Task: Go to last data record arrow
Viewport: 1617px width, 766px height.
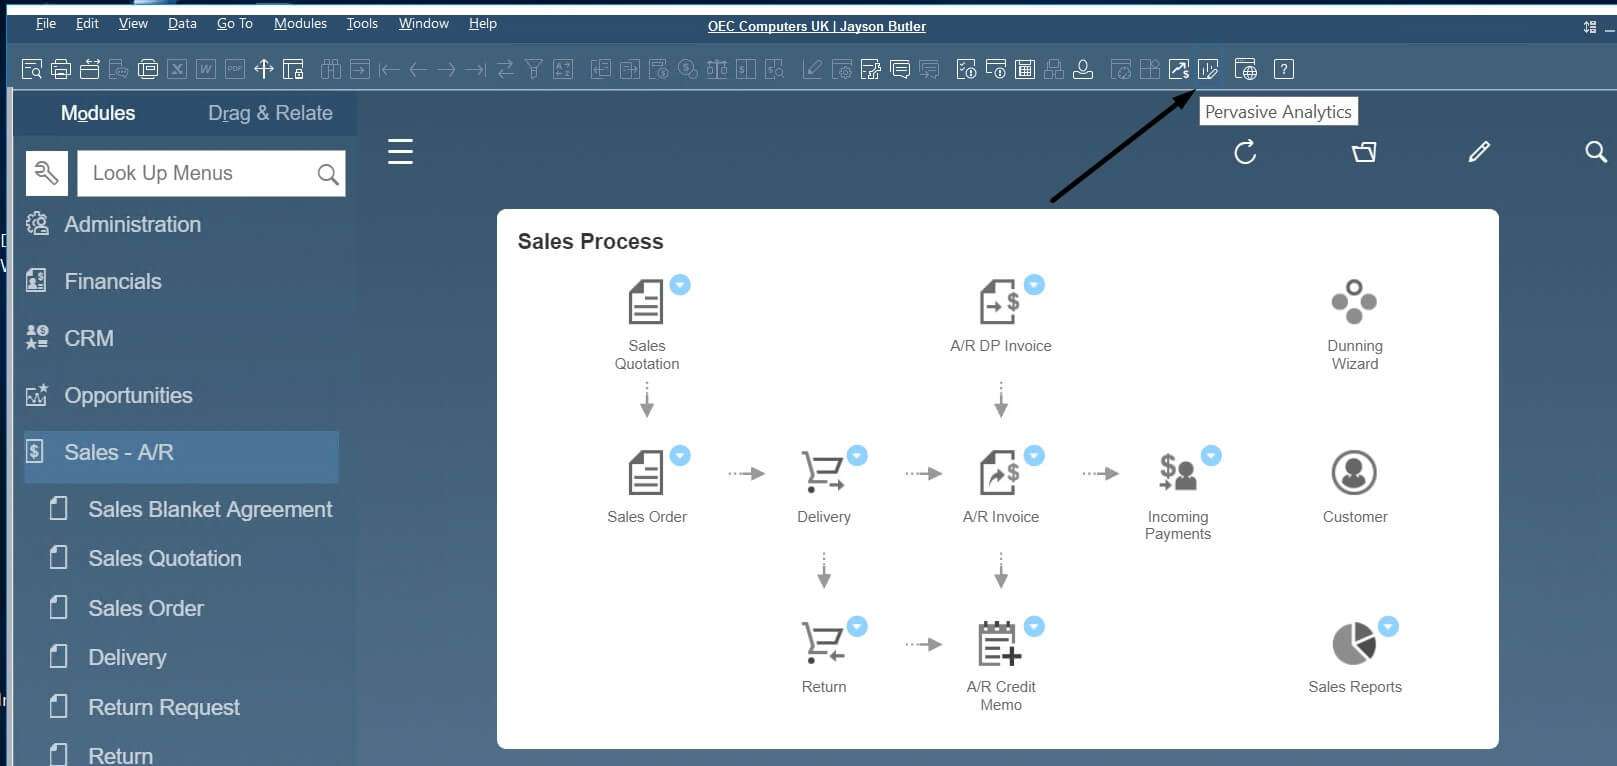Action: click(x=476, y=69)
